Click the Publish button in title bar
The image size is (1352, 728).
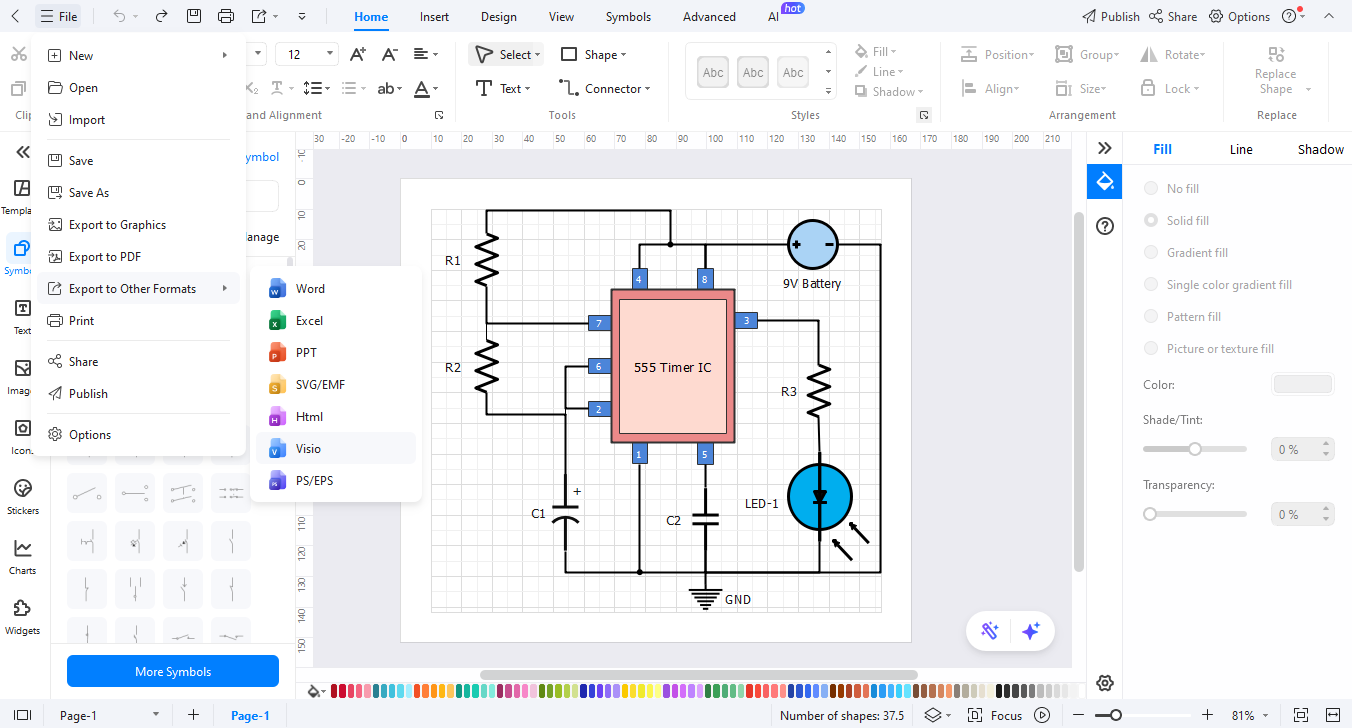pos(1111,16)
